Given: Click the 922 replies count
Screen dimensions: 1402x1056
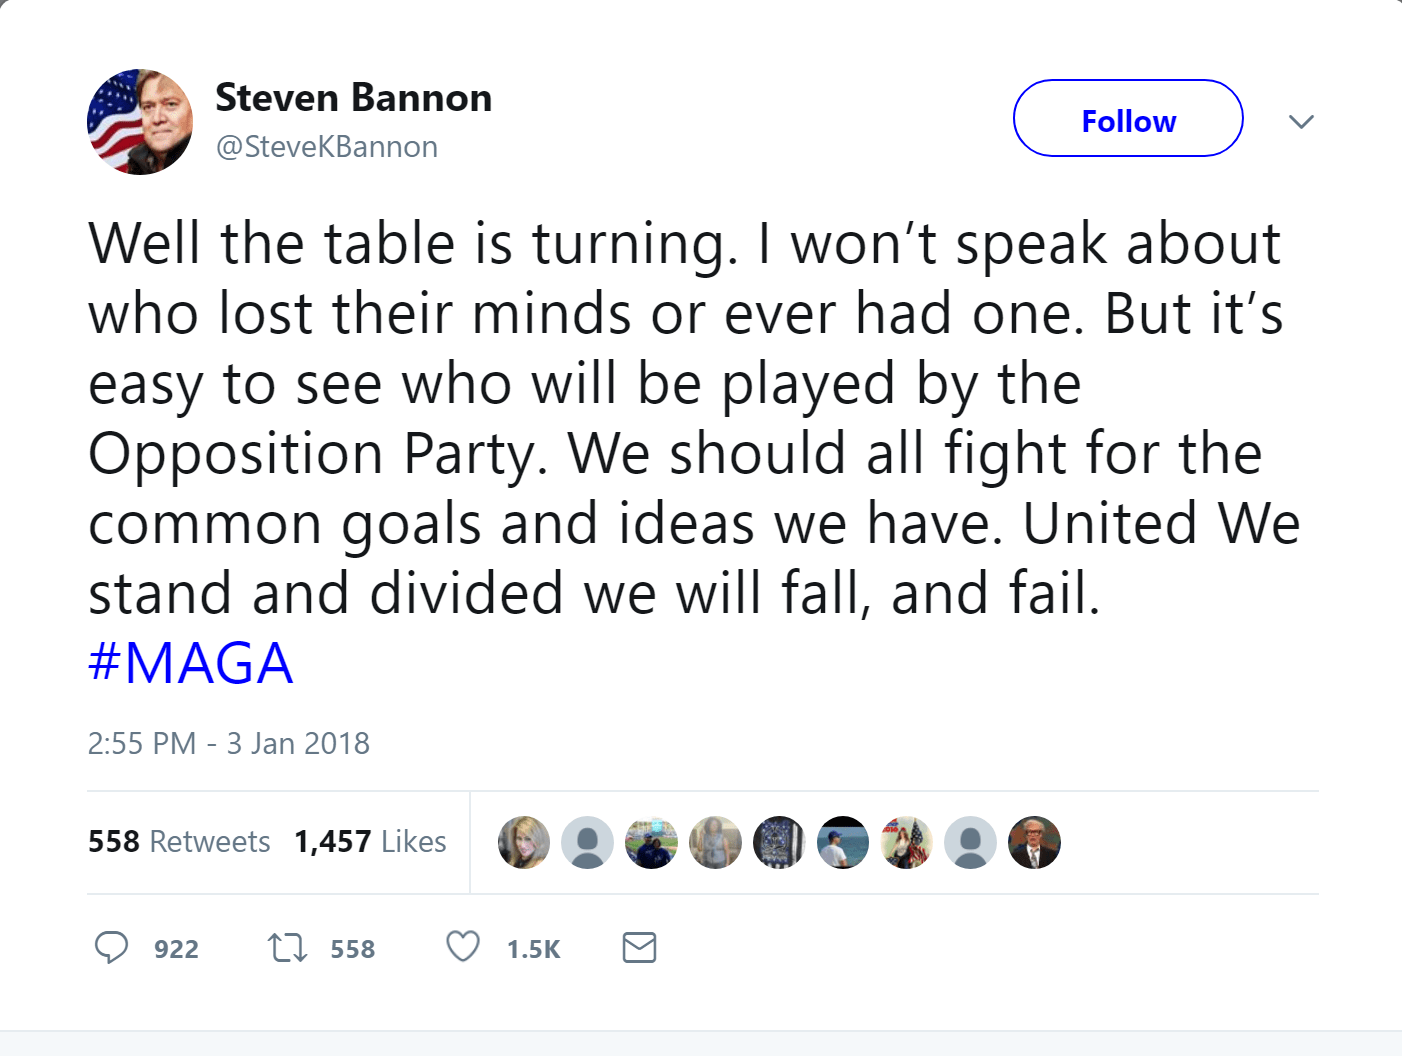Looking at the screenshot, I should tap(174, 949).
